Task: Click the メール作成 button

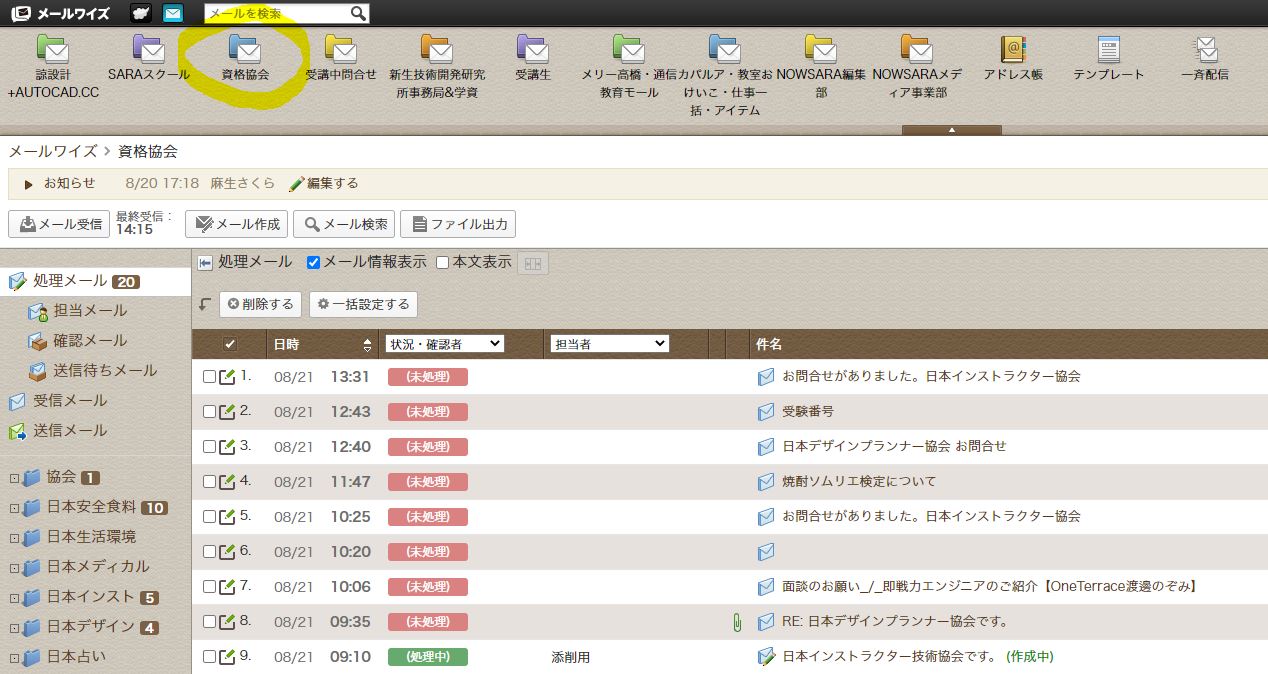Action: (237, 224)
